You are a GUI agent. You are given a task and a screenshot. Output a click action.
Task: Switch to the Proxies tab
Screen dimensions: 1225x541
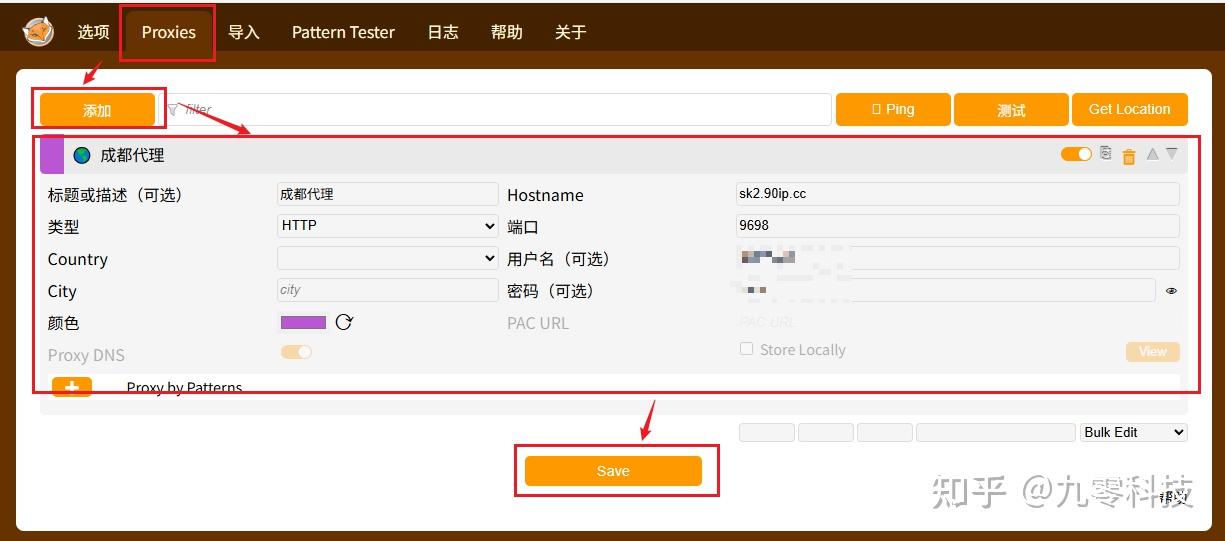[168, 32]
